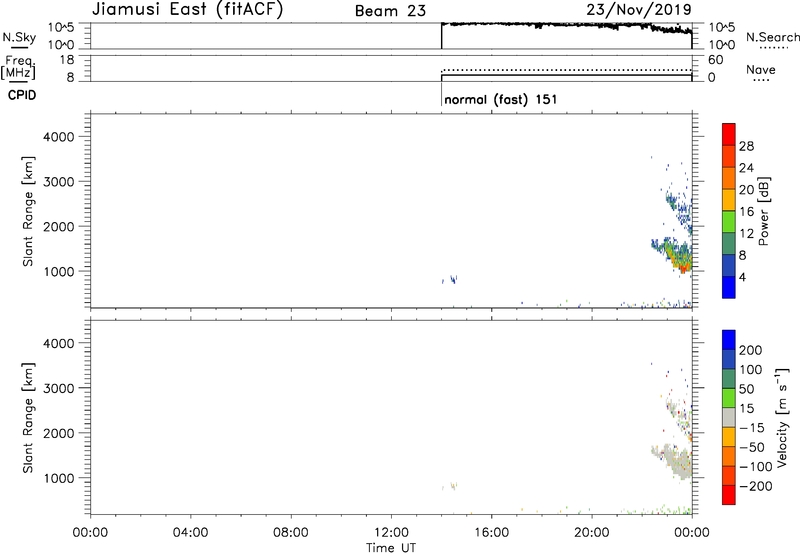Click the 'Nave' legend label

(761, 69)
